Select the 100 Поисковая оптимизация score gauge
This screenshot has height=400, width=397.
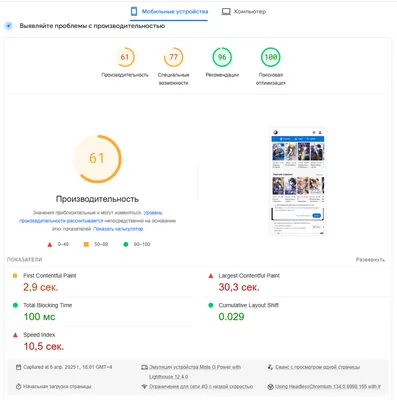[x=271, y=57]
